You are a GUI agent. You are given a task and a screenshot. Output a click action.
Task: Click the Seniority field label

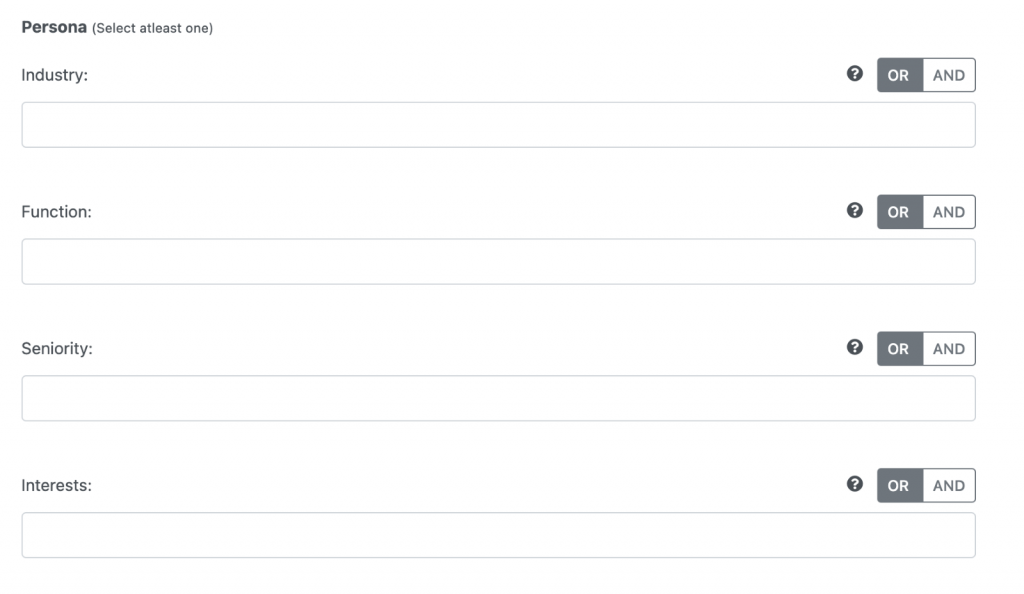(57, 349)
